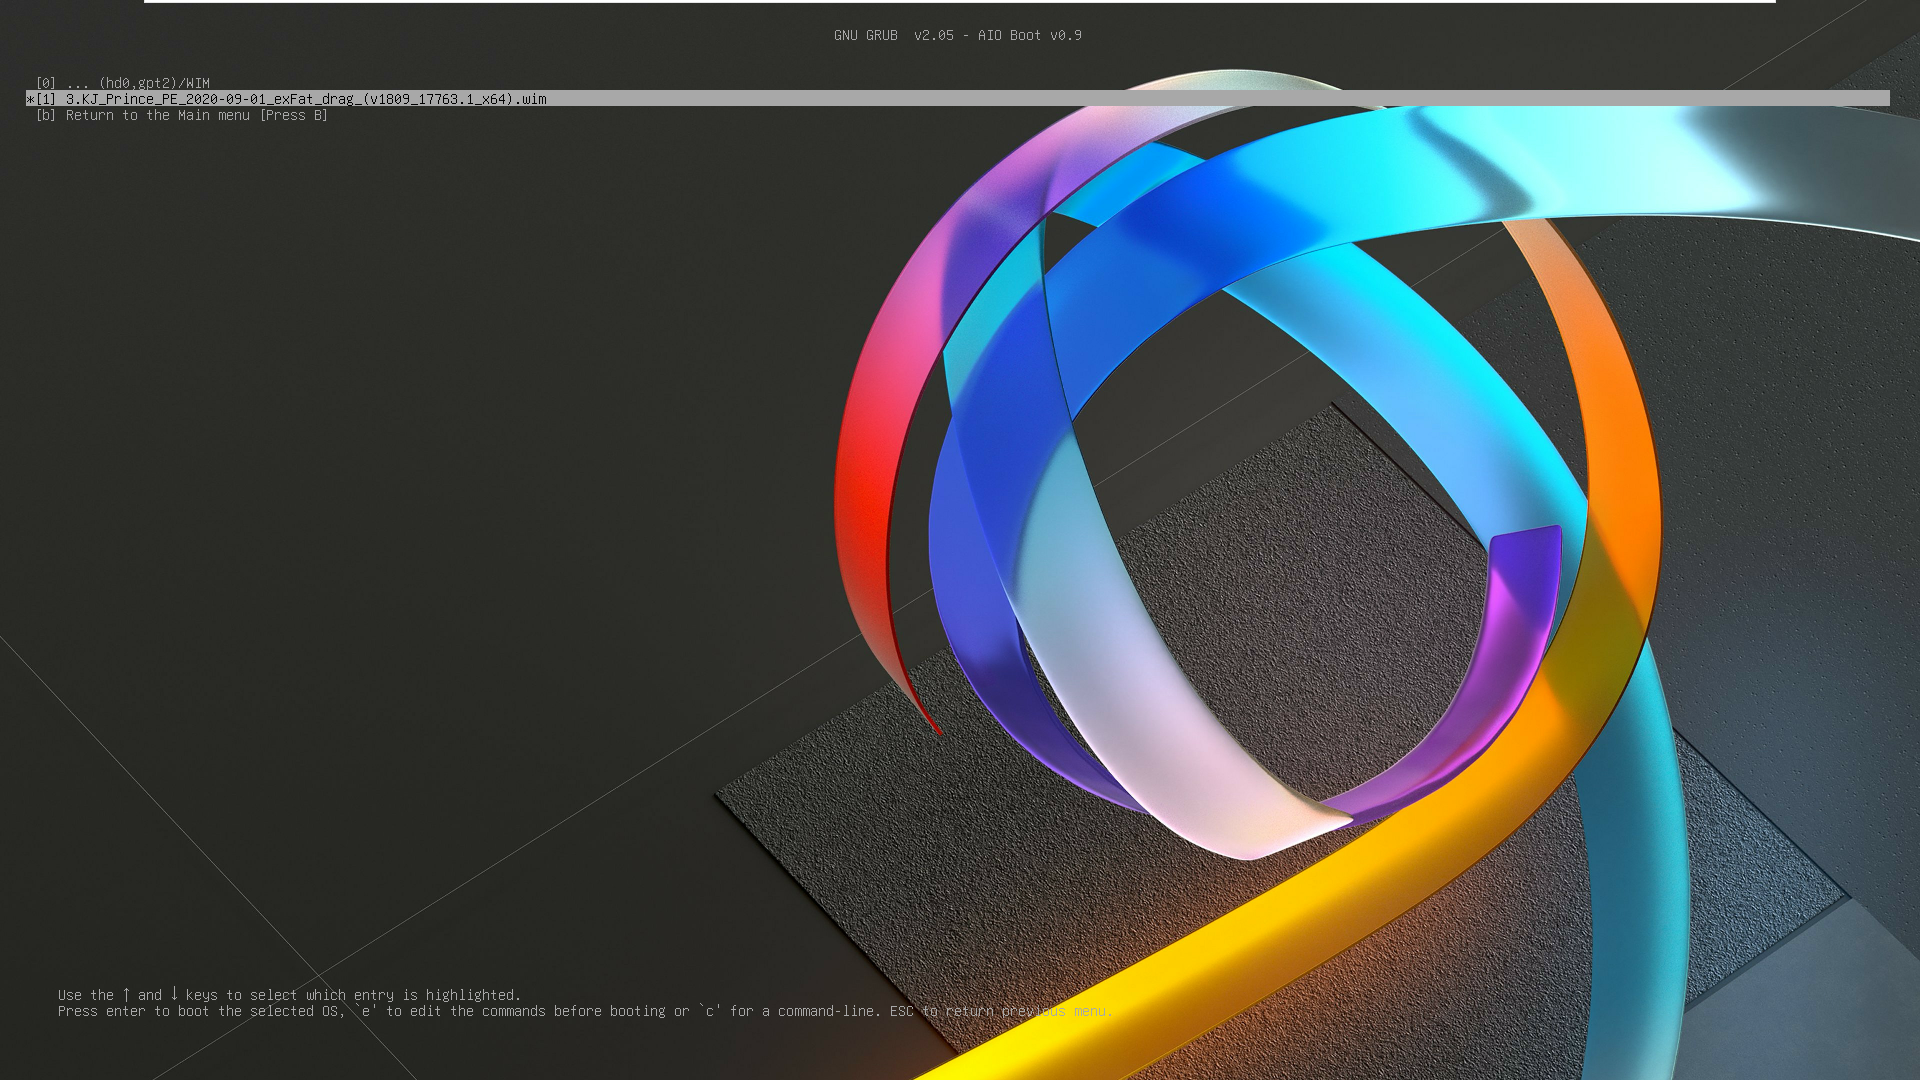Click the 'Use the ↑ and ↓ keys' help line
The image size is (1920, 1080).
[x=289, y=995]
